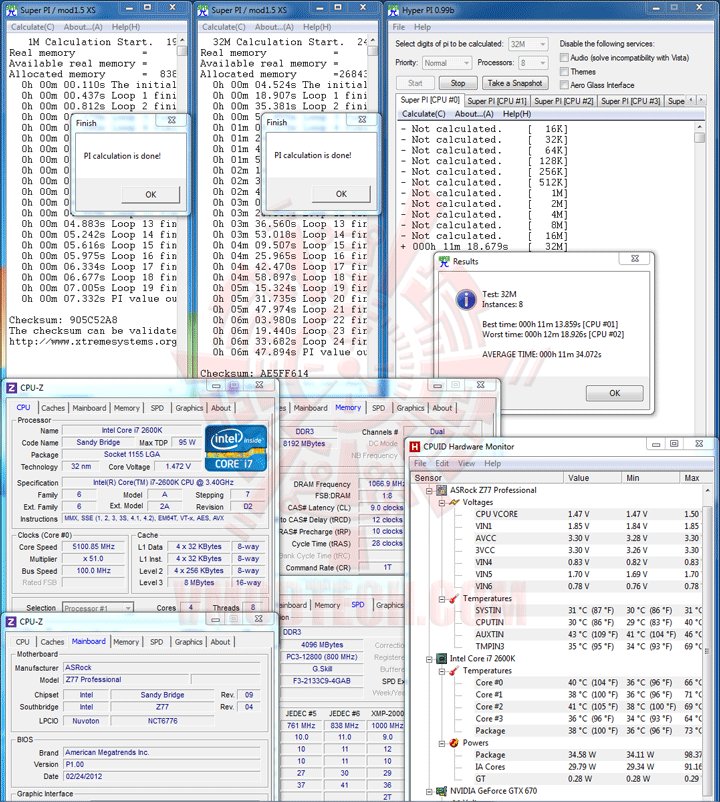Open the View menu in Hardware Monitor
Screen dimensions: 720x802
pos(466,463)
